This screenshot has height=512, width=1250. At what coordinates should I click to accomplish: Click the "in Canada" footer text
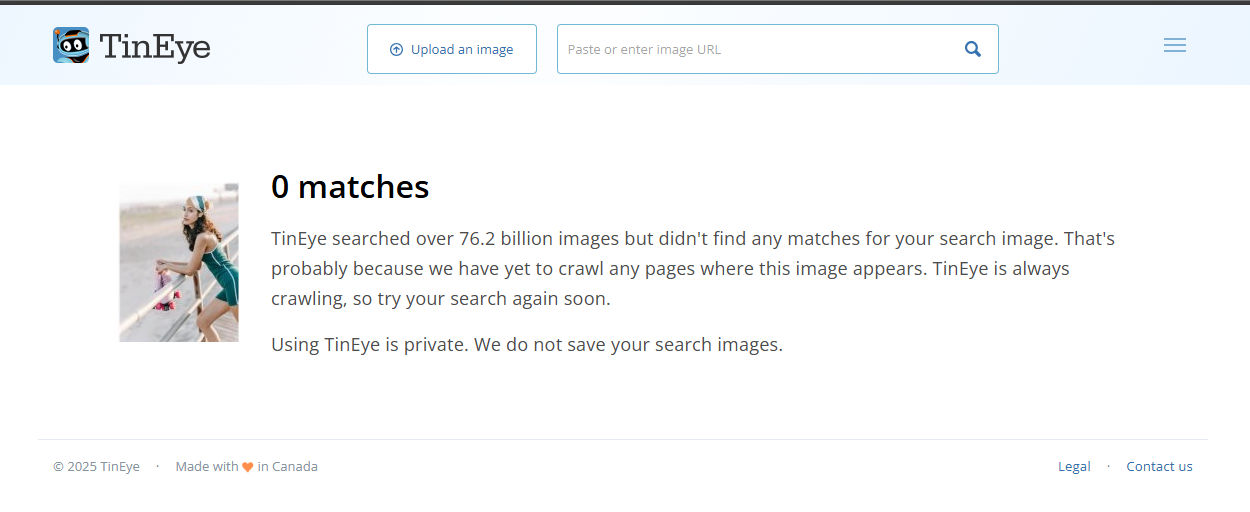(x=287, y=466)
